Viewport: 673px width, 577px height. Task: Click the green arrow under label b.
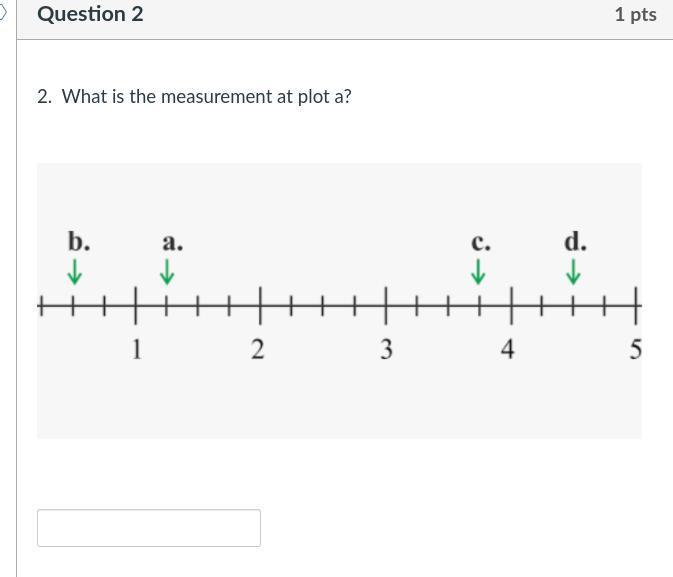[75, 271]
